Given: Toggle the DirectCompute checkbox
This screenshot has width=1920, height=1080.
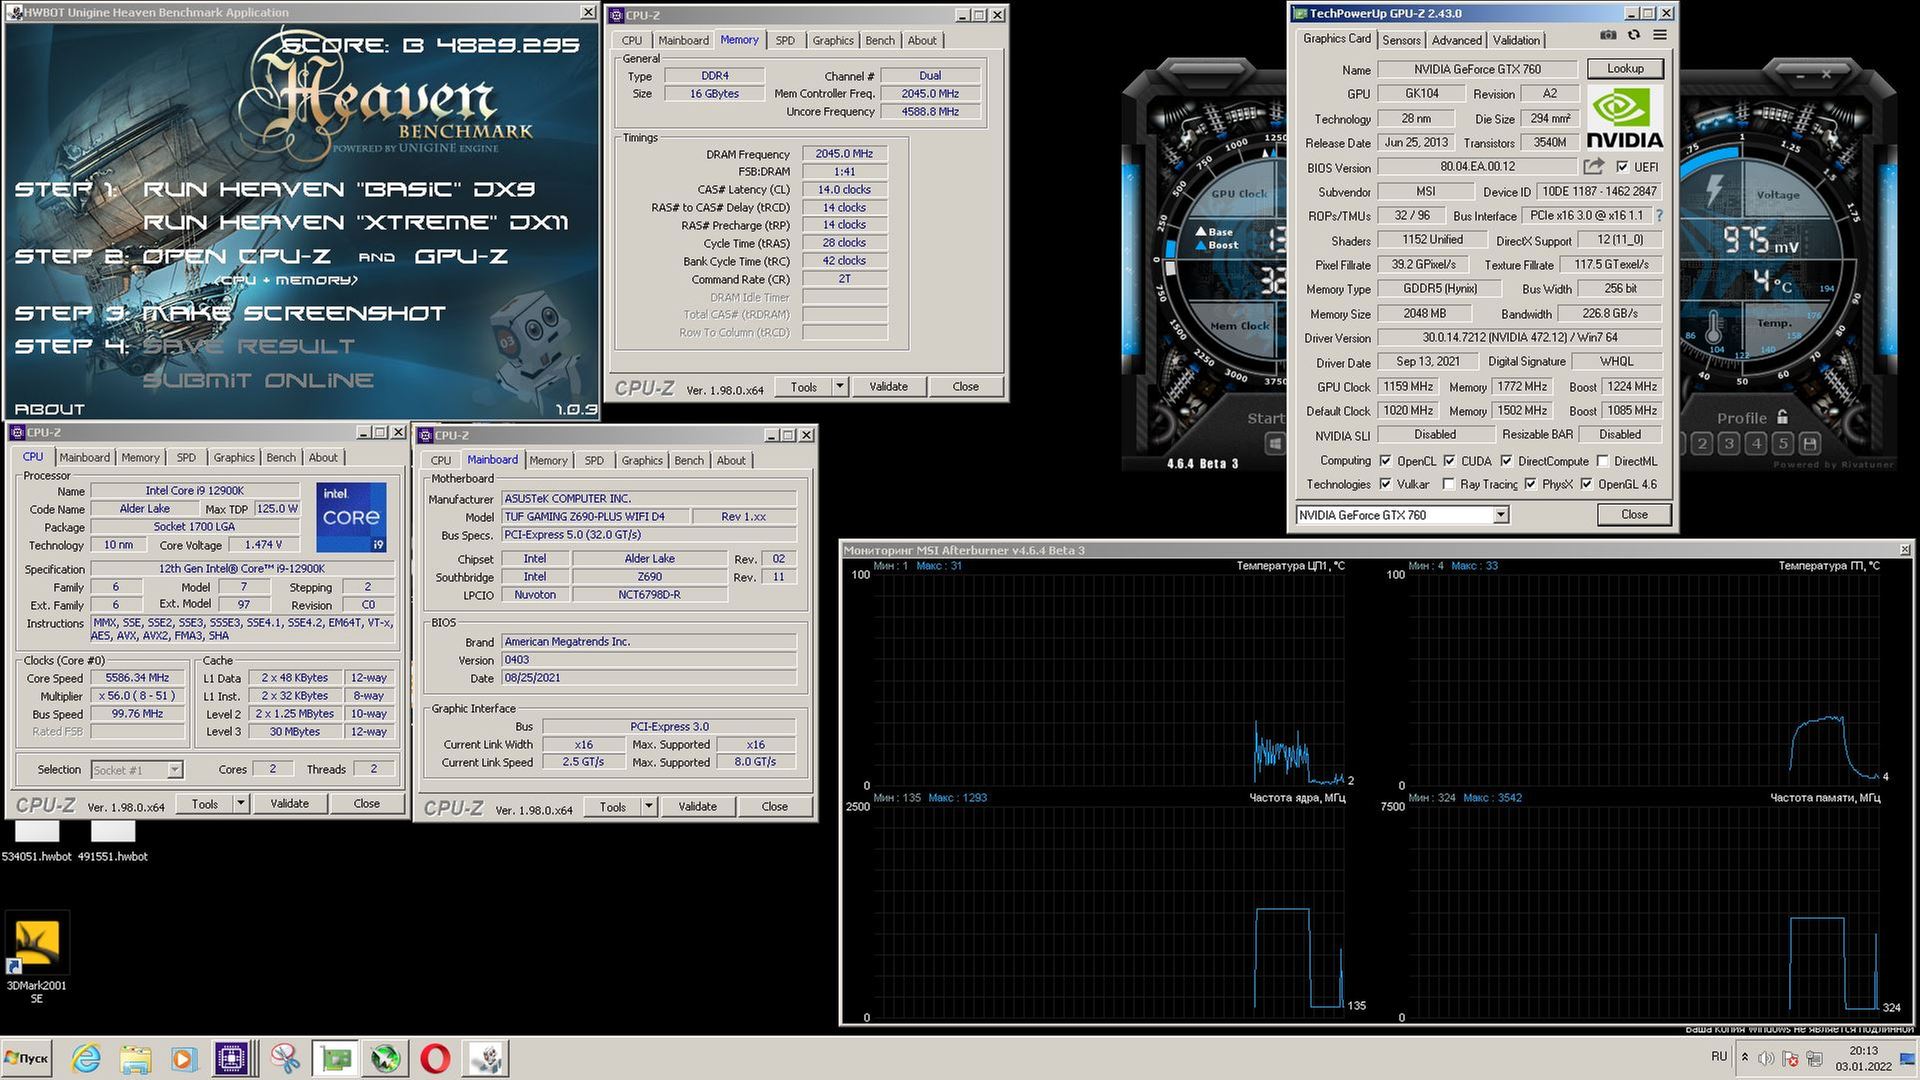Looking at the screenshot, I should (1506, 461).
